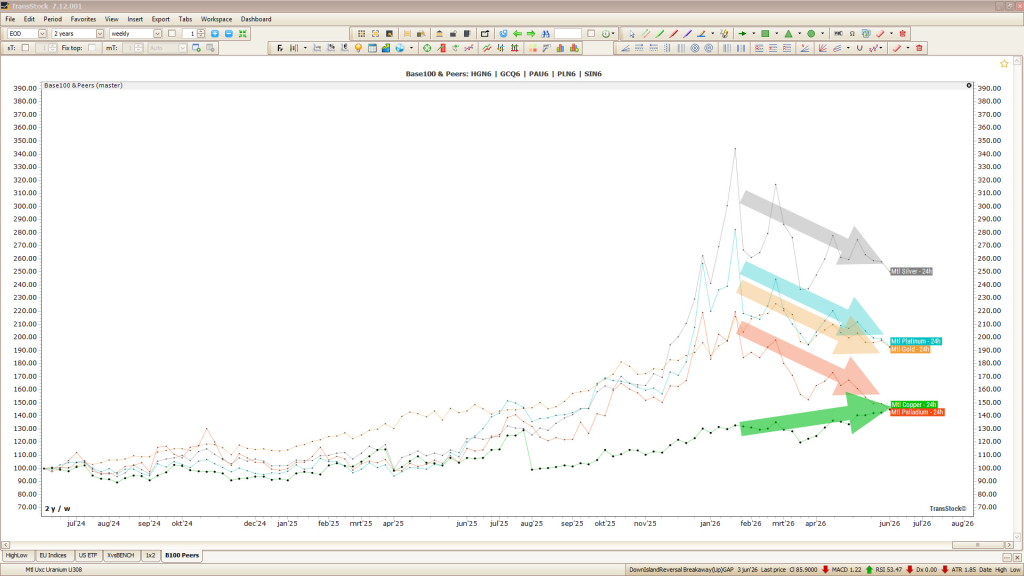Click the green left arrow navigation icon
This screenshot has width=1024, height=576.
pyautogui.click(x=517, y=33)
